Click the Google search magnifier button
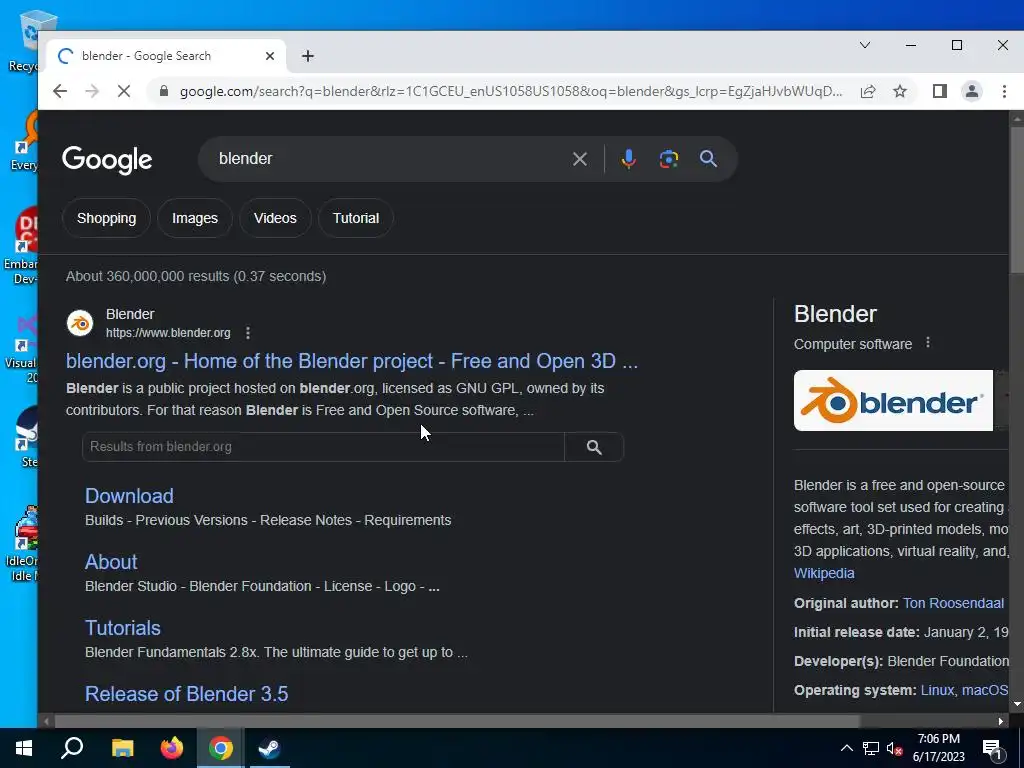The width and height of the screenshot is (1024, 768). (709, 159)
